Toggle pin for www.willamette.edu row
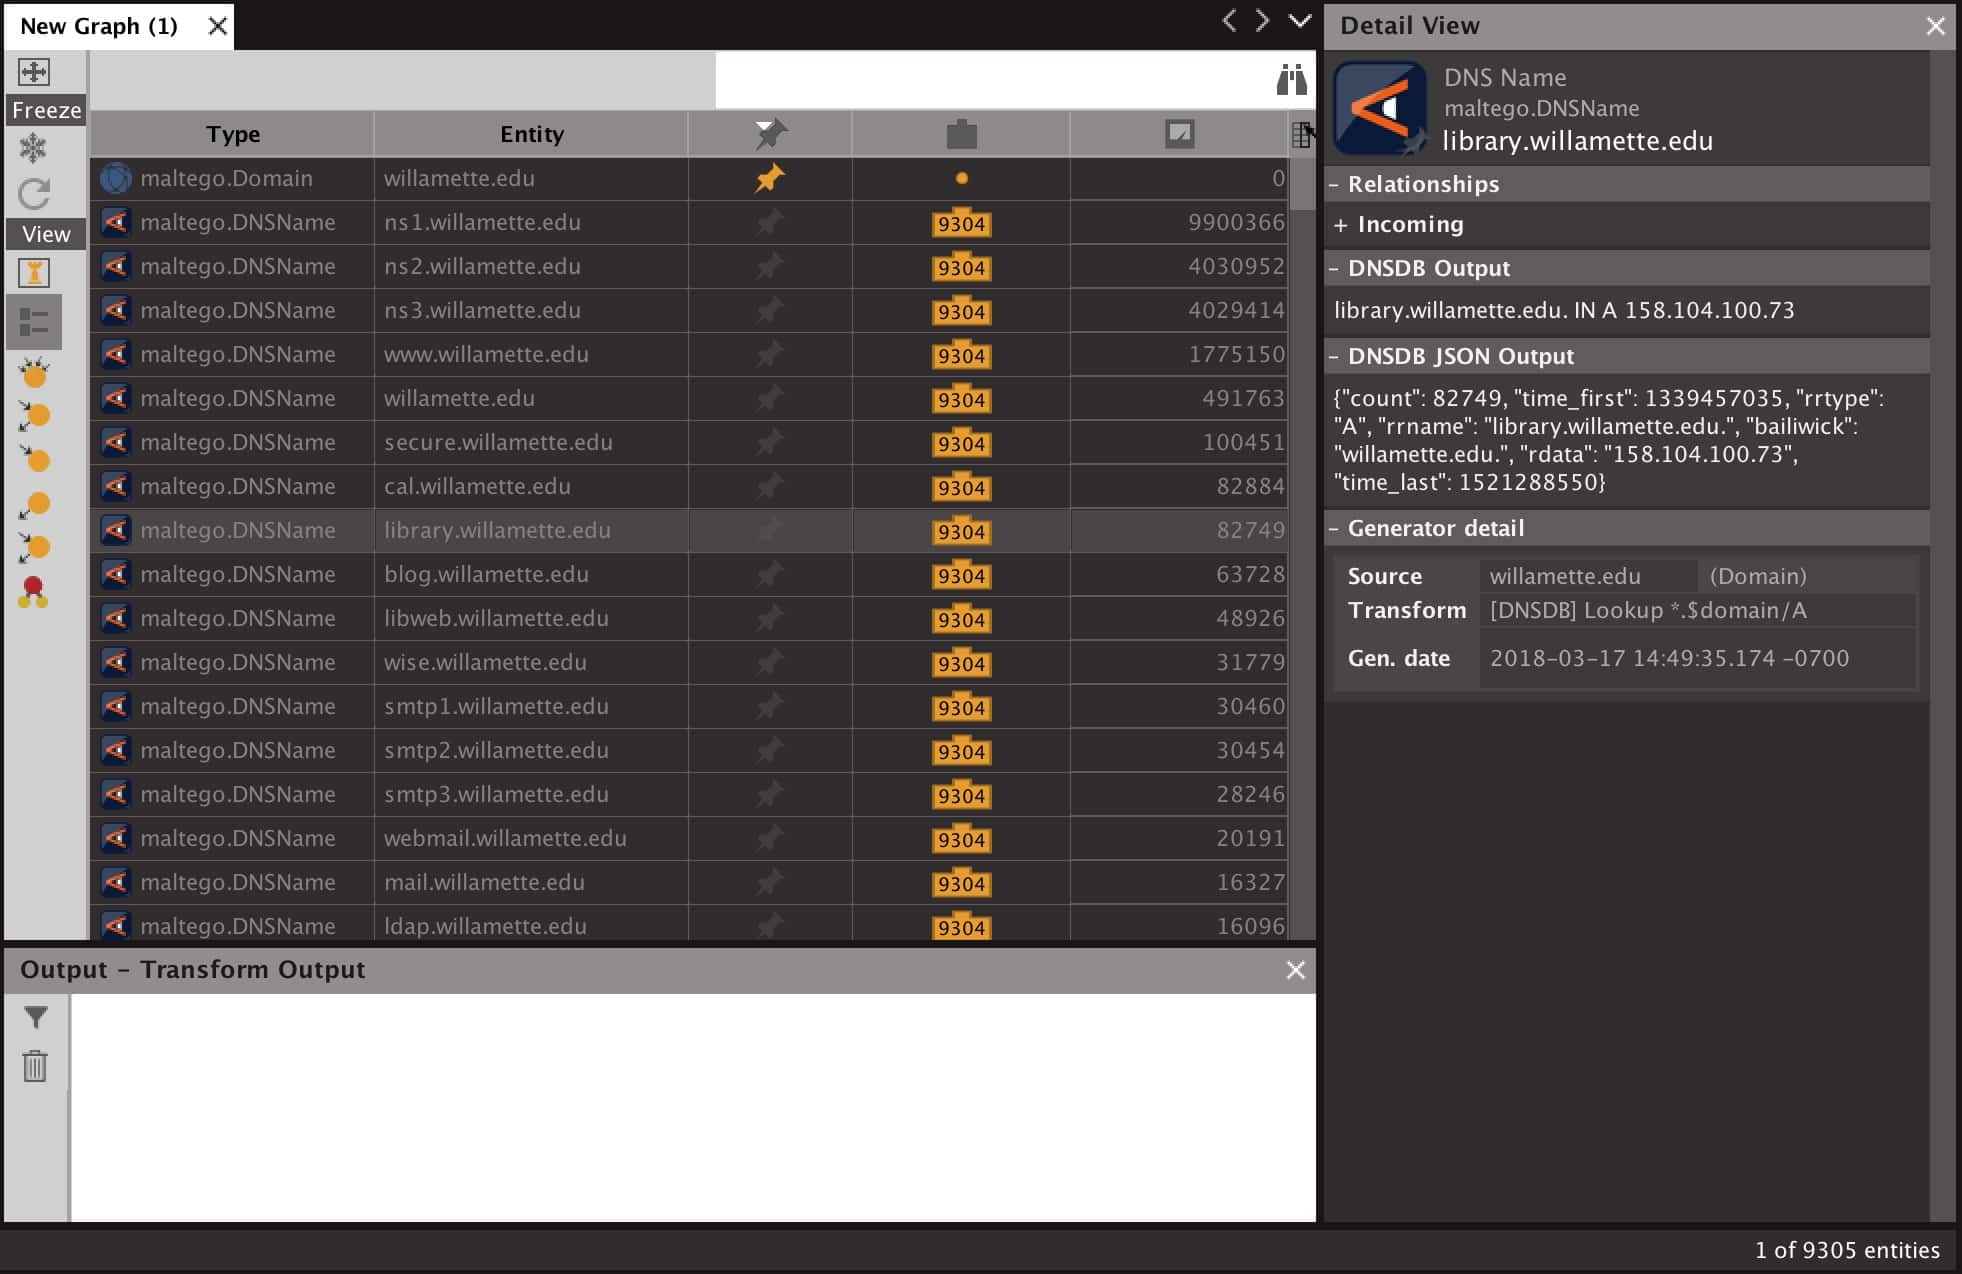 click(769, 354)
